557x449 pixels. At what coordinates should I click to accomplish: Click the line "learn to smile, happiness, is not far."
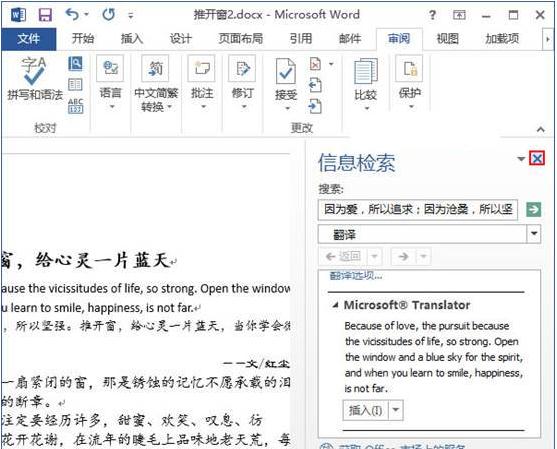point(102,308)
